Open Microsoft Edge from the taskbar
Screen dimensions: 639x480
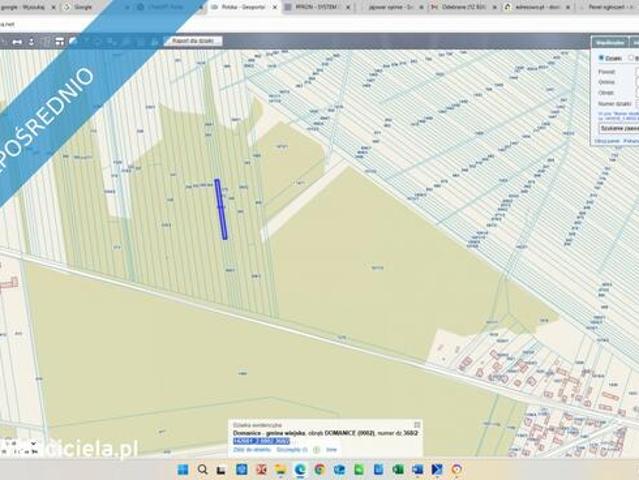300,469
